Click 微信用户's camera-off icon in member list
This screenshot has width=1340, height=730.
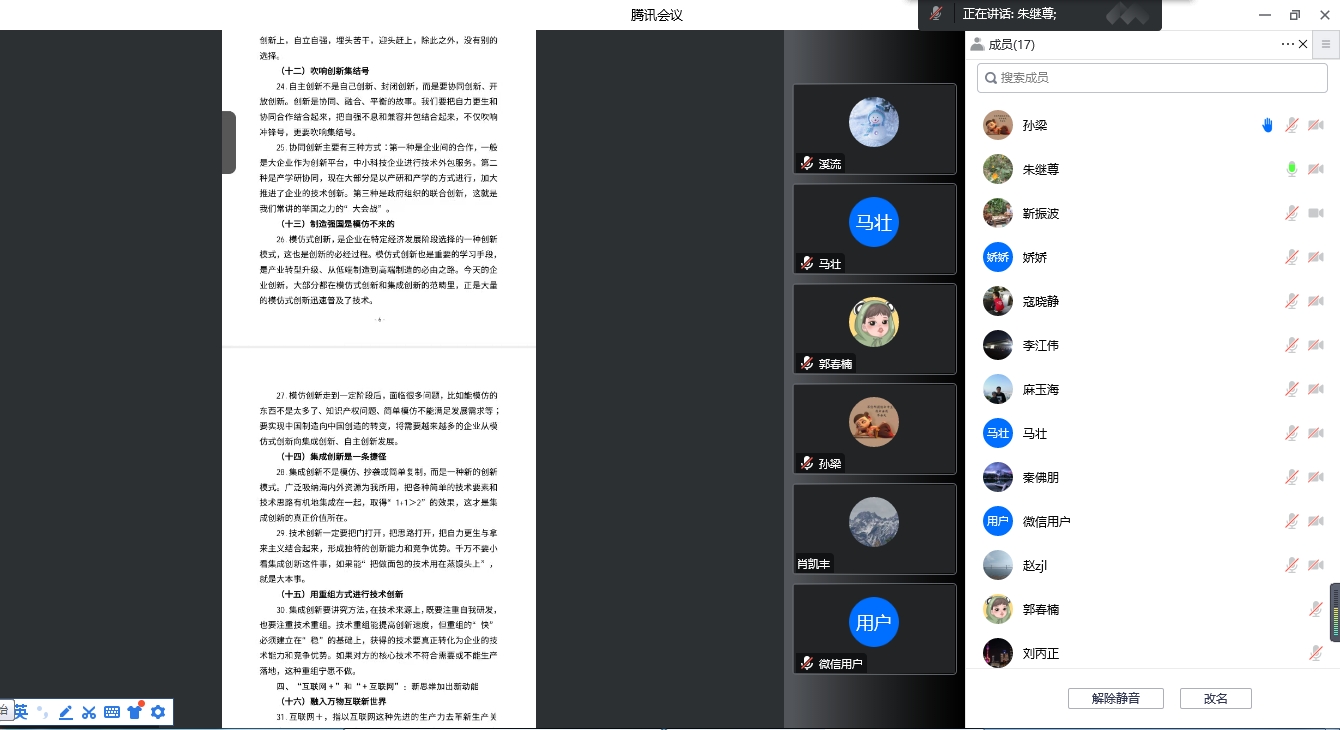(1316, 521)
